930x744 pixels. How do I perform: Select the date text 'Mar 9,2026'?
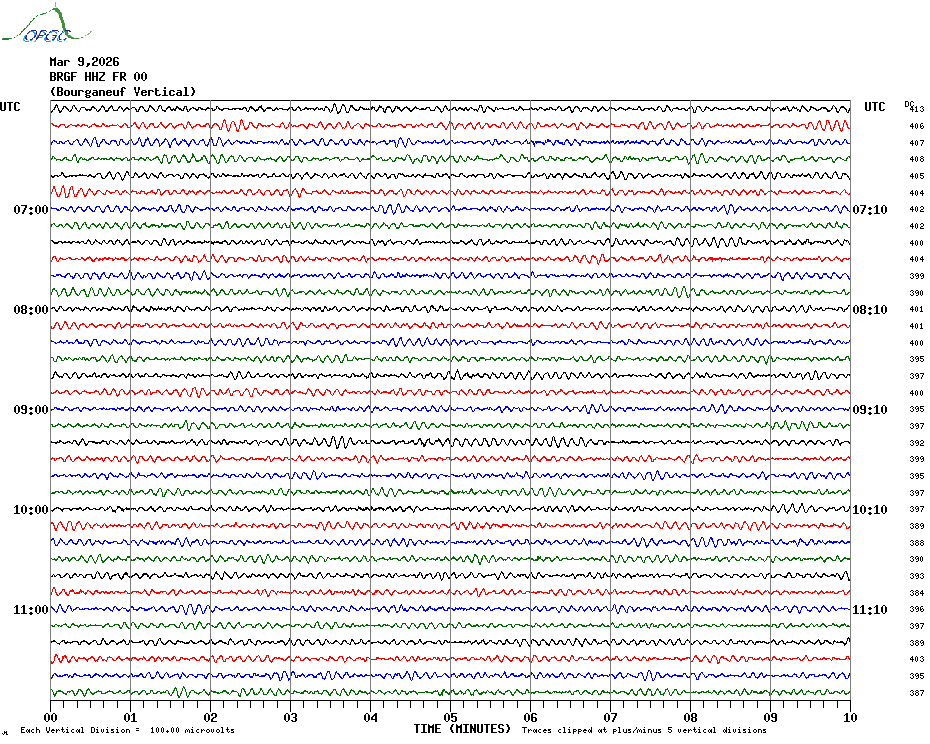(84, 62)
